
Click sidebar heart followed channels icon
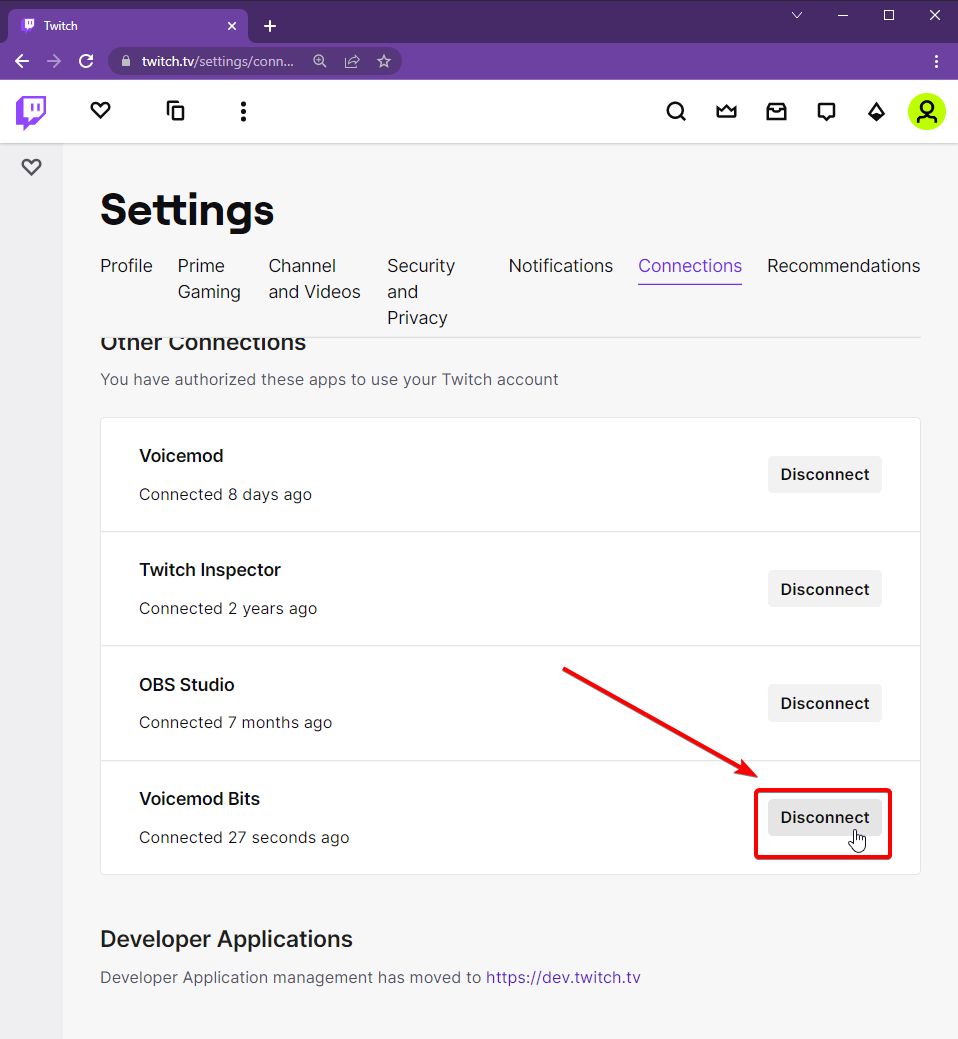(x=31, y=167)
